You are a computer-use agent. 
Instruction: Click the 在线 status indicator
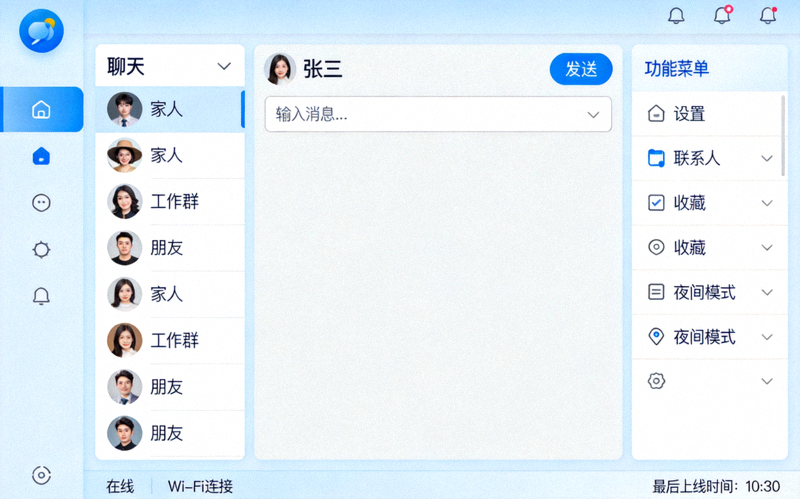120,486
